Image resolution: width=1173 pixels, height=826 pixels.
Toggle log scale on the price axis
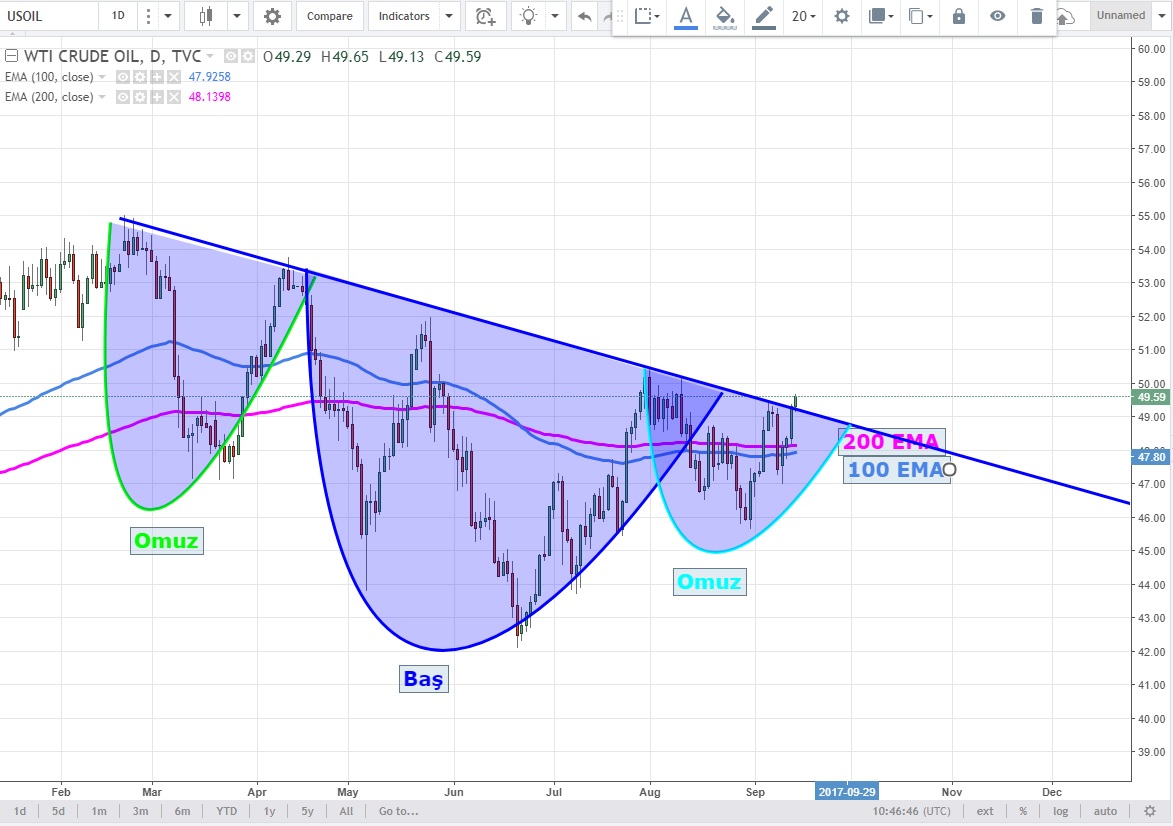(1060, 811)
